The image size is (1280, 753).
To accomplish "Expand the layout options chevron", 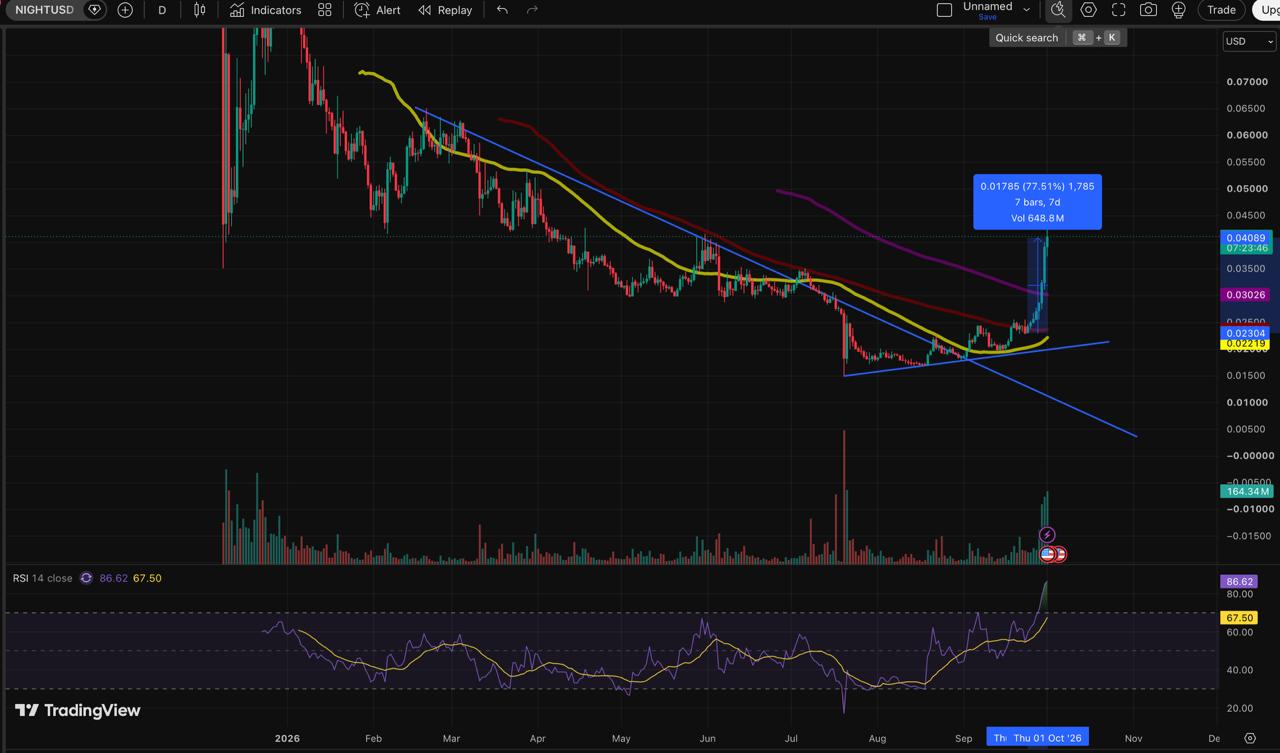I will pos(1025,10).
